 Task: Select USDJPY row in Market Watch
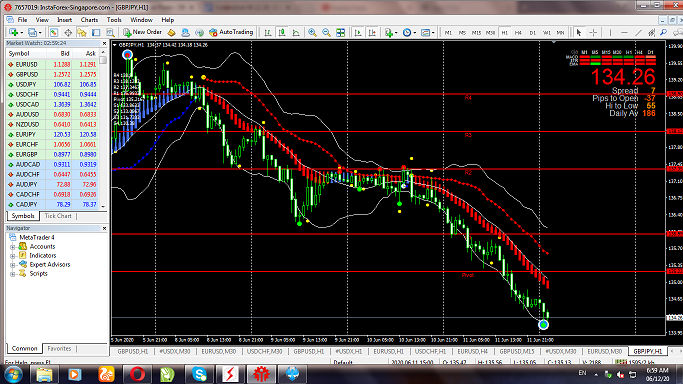pos(53,84)
